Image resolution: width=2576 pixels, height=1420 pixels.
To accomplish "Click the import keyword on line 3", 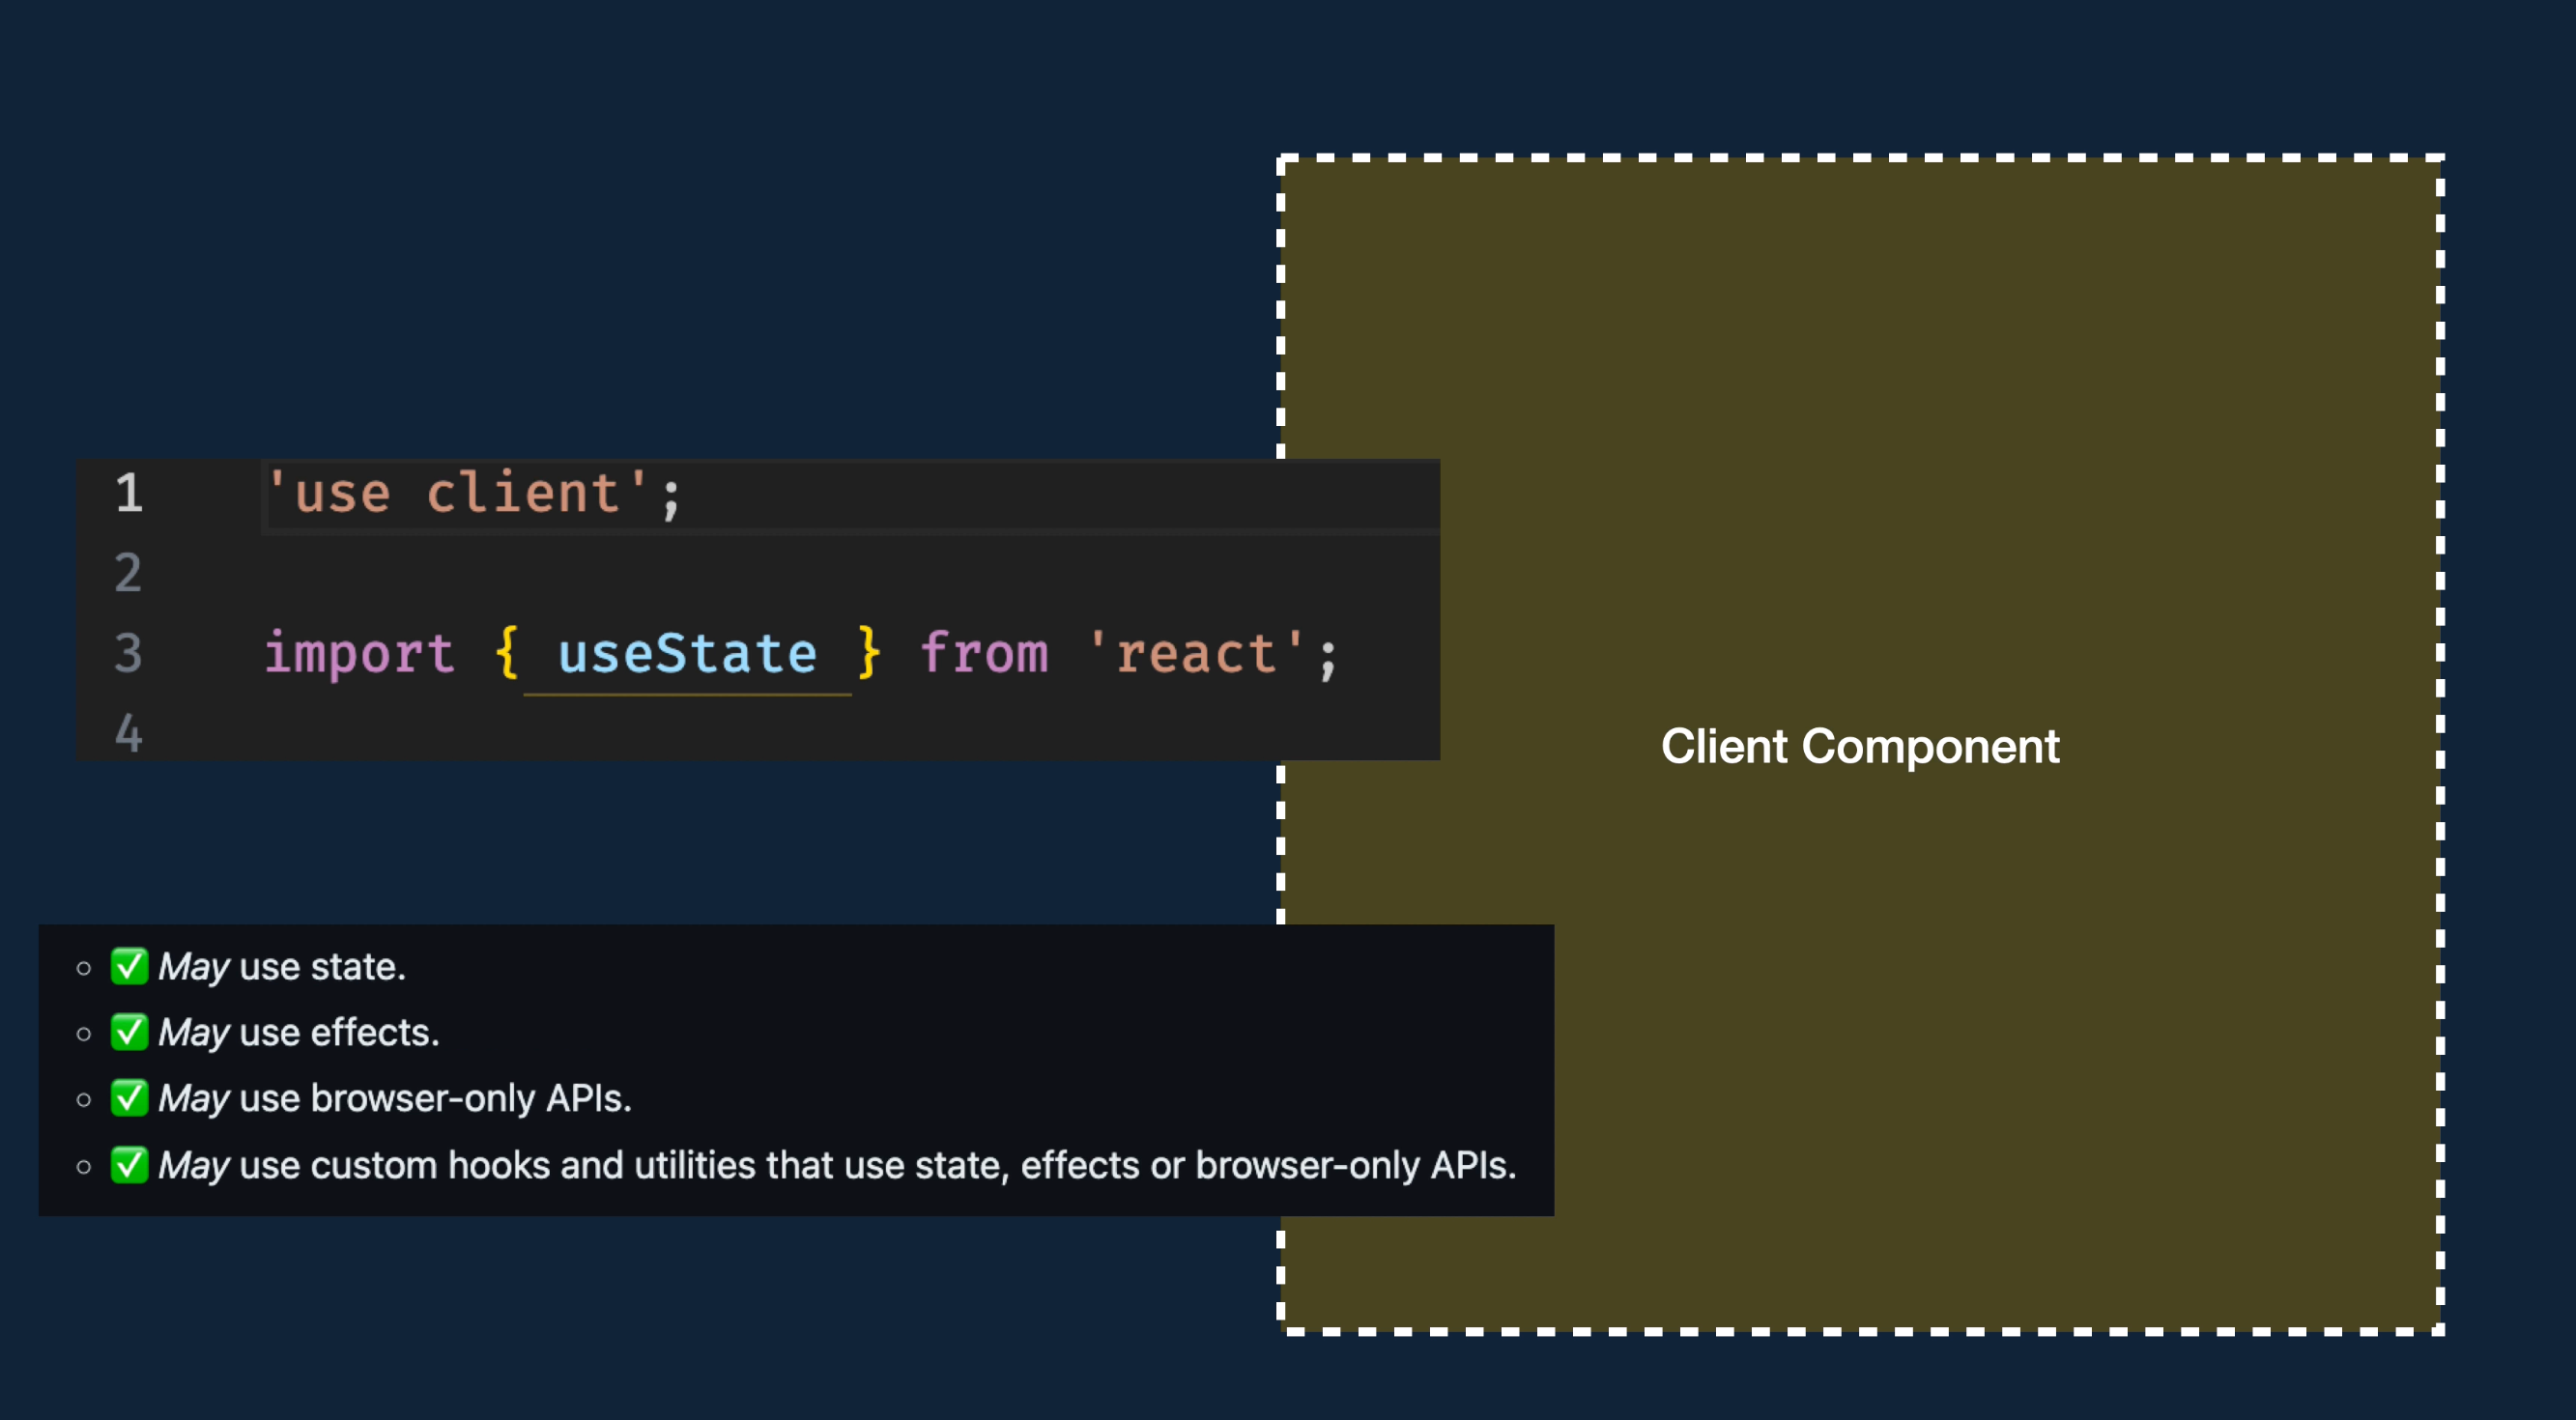I will [x=359, y=655].
